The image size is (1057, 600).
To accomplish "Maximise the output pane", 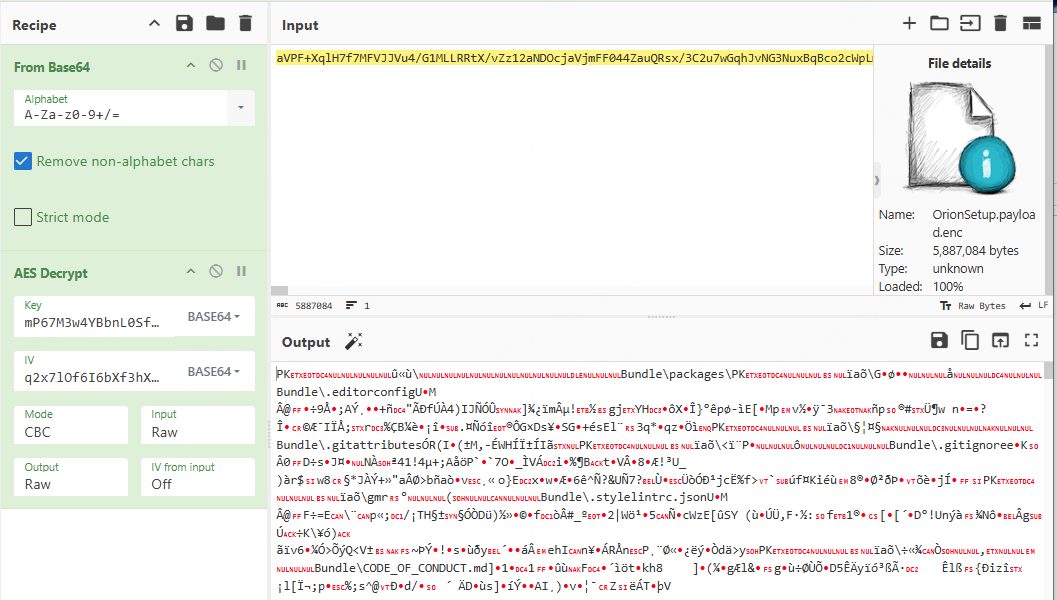I will pos(1031,340).
